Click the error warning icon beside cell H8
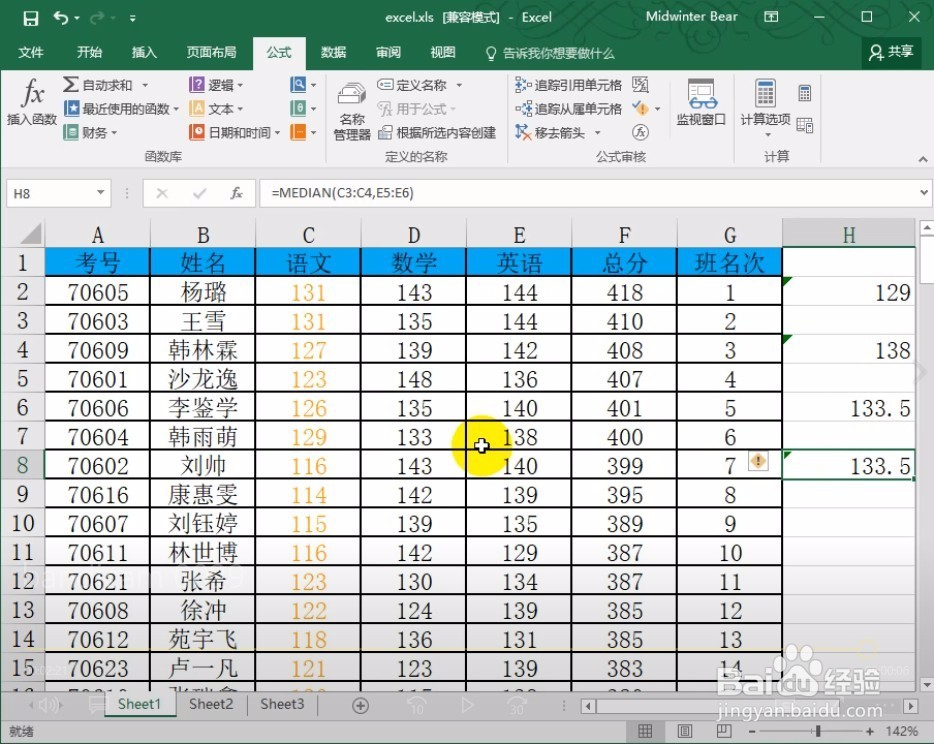 [758, 460]
